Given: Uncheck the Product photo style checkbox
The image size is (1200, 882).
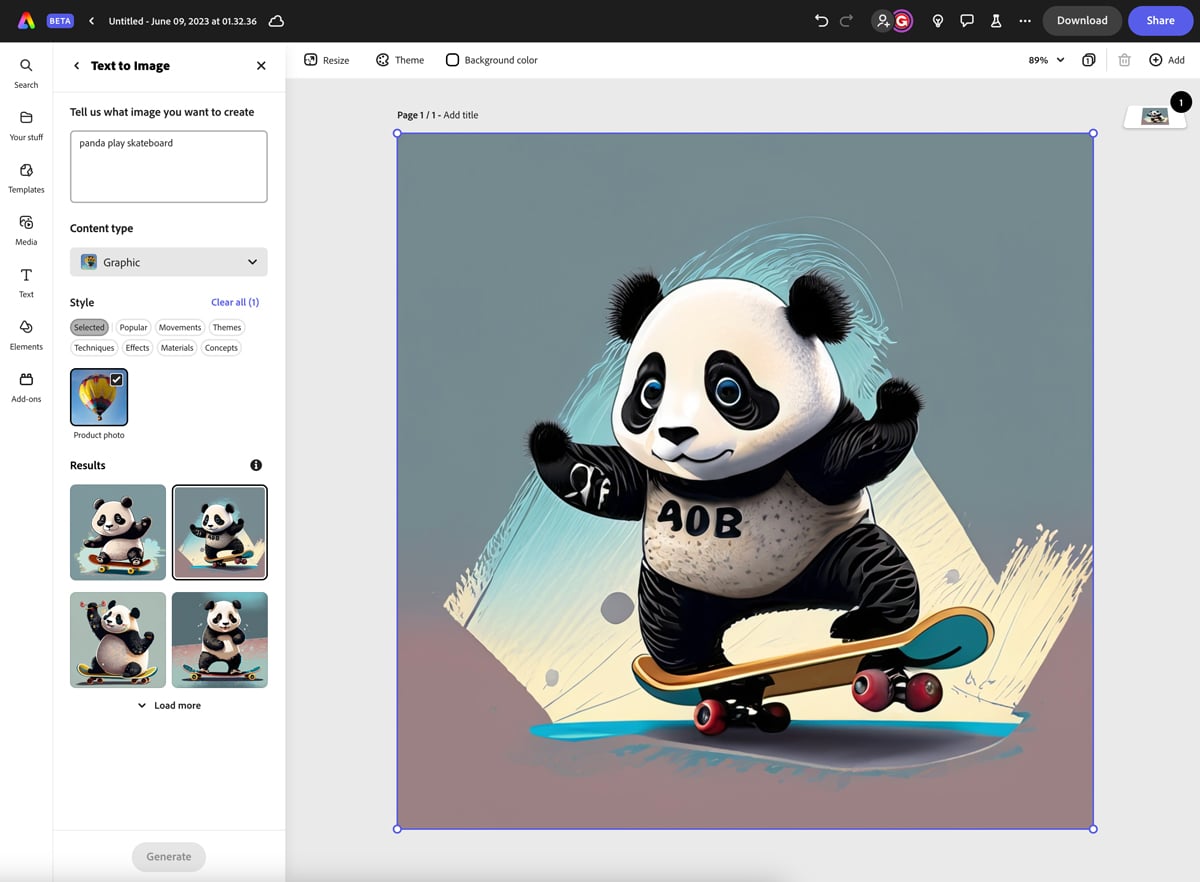Looking at the screenshot, I should tap(117, 379).
